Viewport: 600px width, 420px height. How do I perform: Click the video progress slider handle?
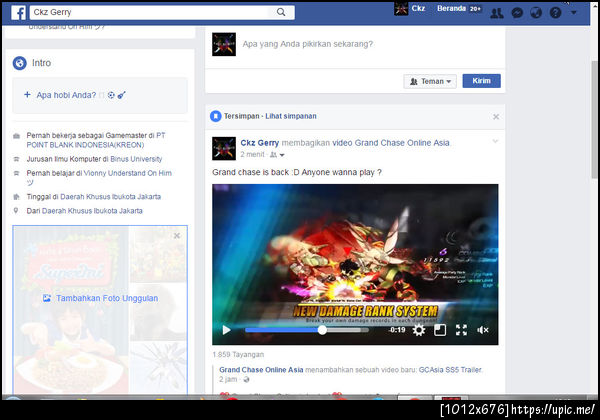coord(322,330)
